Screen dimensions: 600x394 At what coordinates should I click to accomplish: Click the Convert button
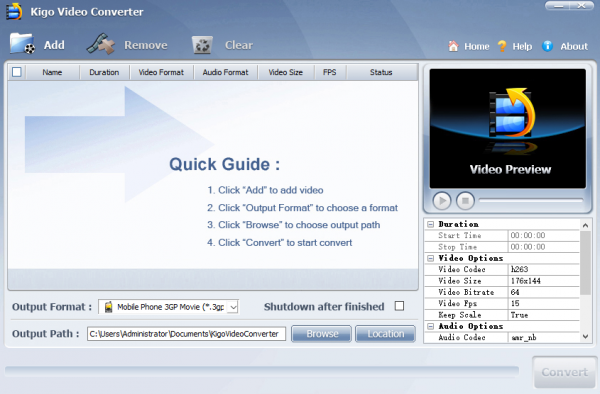[x=565, y=372]
